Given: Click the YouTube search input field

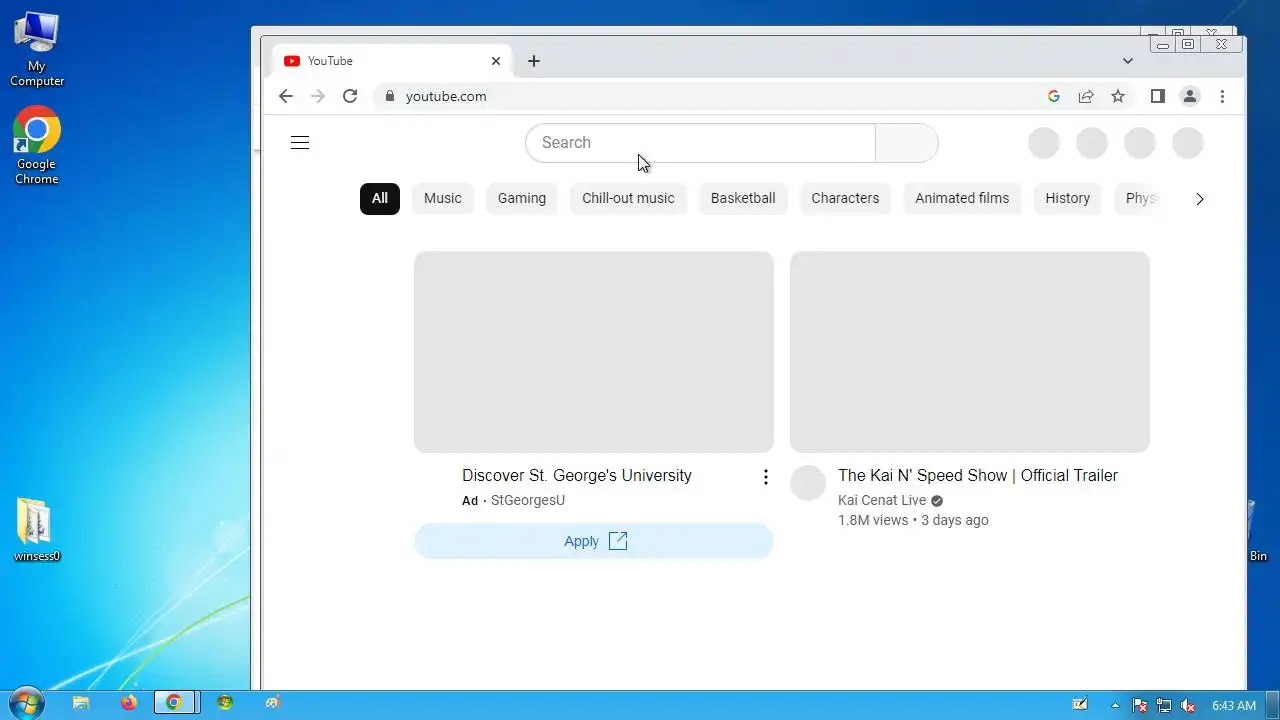Looking at the screenshot, I should (700, 143).
